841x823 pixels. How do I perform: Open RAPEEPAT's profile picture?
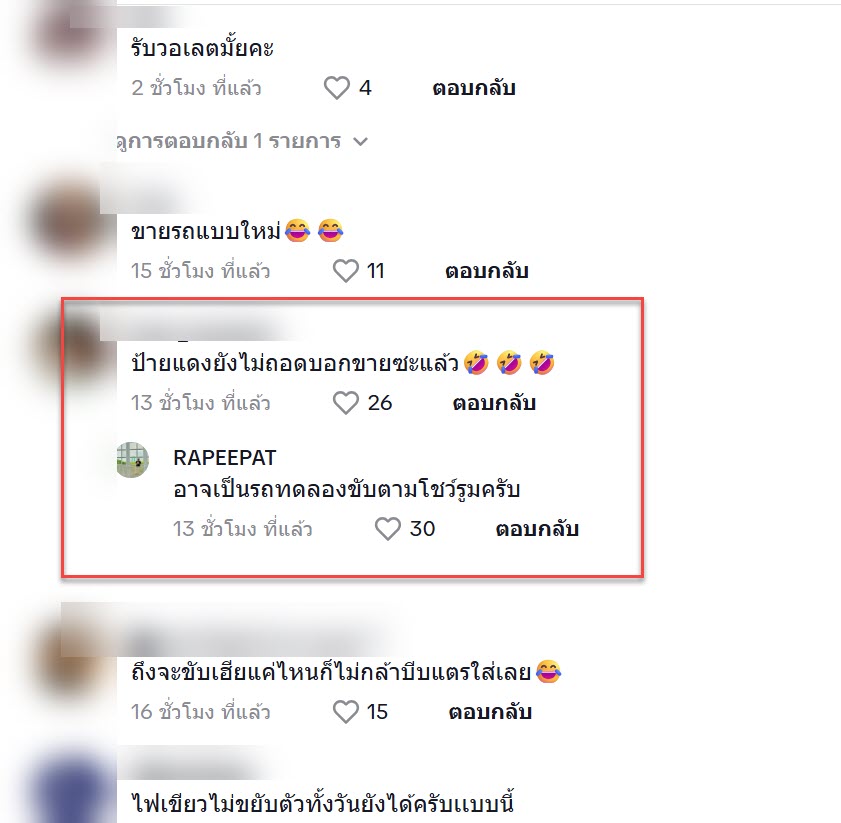pyautogui.click(x=132, y=460)
